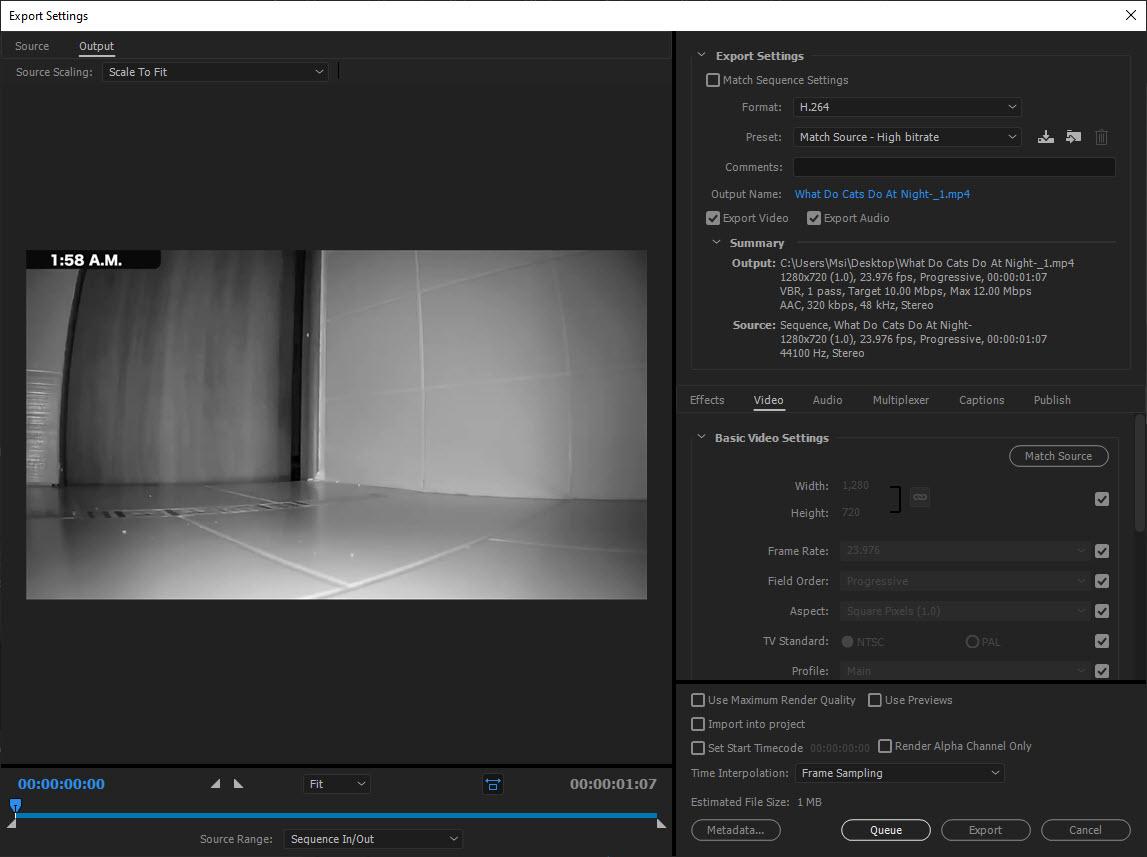Click the Metadata button

click(x=736, y=830)
